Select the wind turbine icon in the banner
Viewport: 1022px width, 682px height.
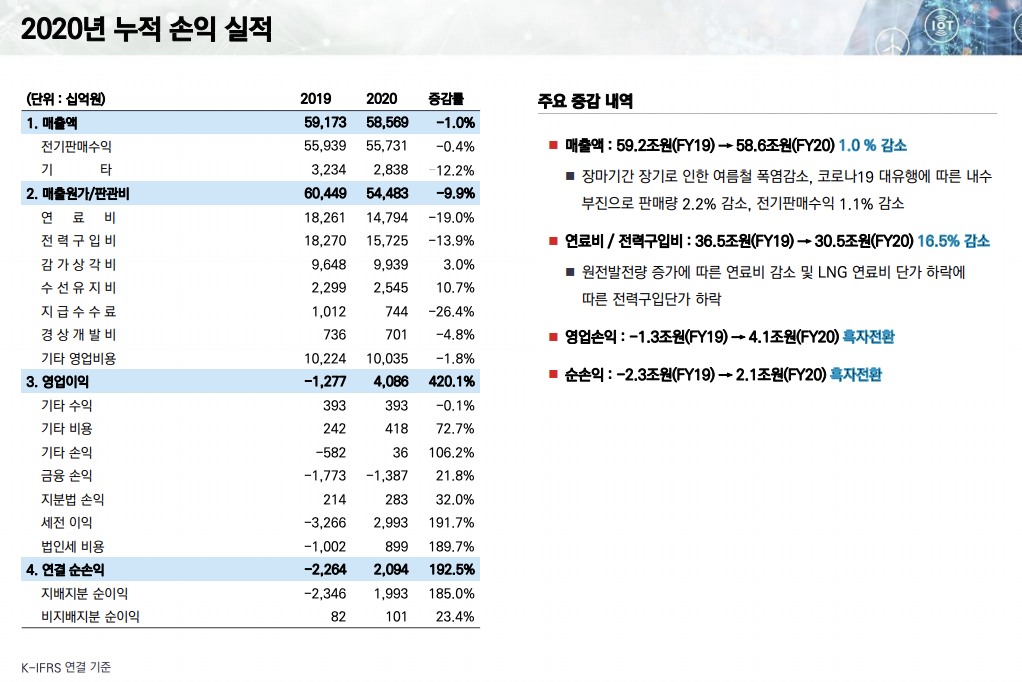tap(891, 43)
